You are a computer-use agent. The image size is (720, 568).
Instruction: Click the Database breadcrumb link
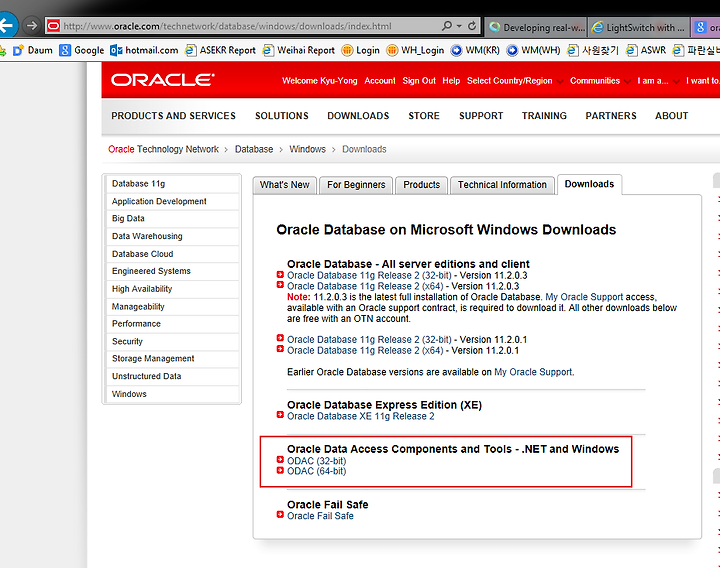(x=254, y=149)
